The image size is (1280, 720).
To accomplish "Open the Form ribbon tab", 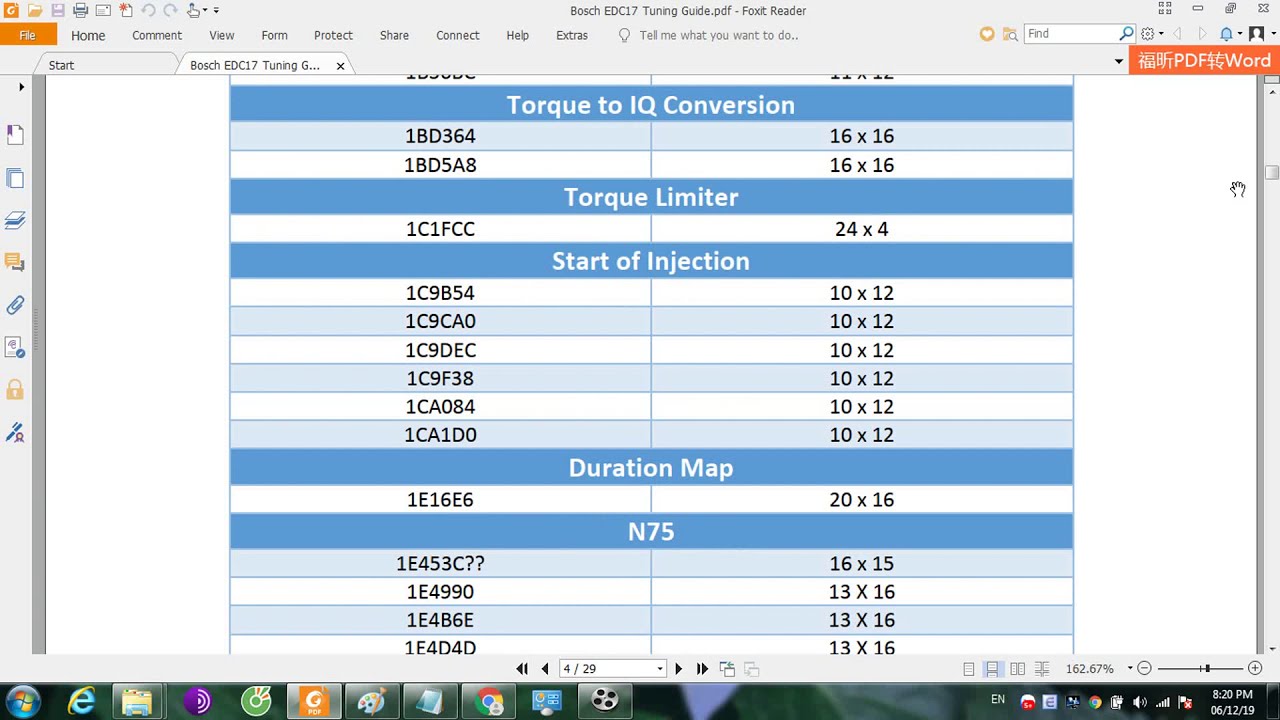I will coord(274,35).
